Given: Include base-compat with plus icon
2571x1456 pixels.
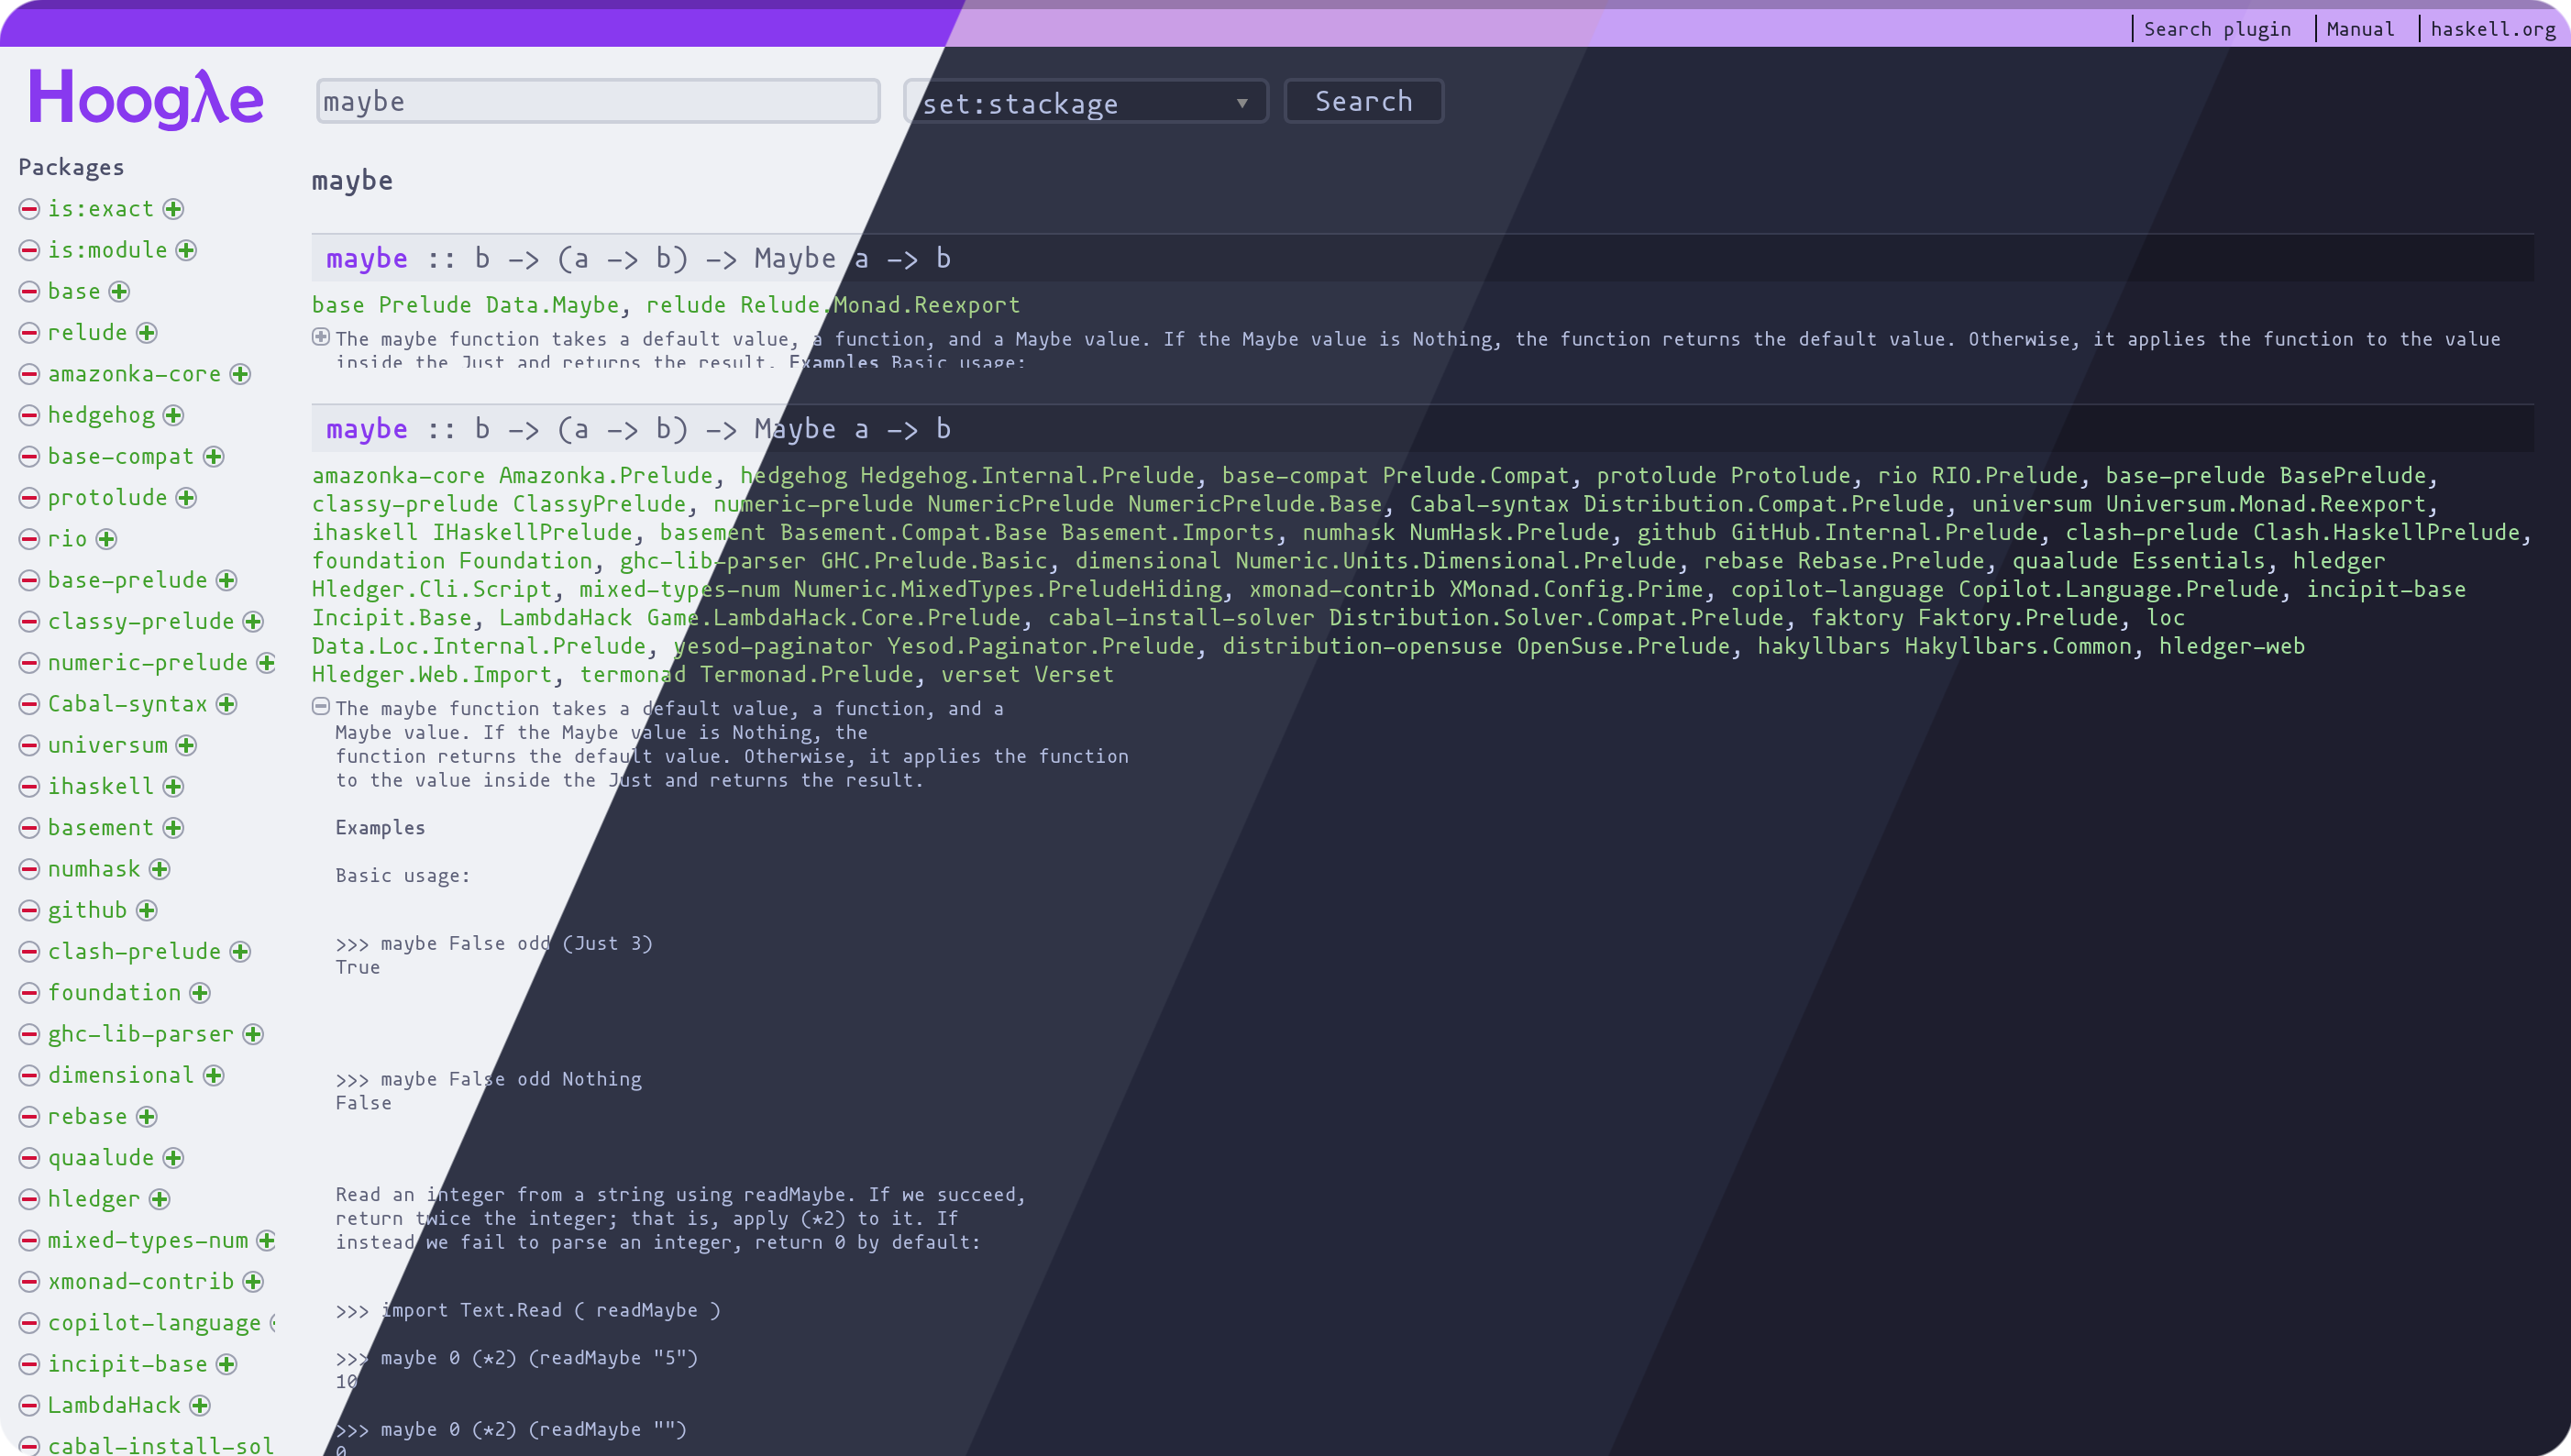Looking at the screenshot, I should coord(214,457).
